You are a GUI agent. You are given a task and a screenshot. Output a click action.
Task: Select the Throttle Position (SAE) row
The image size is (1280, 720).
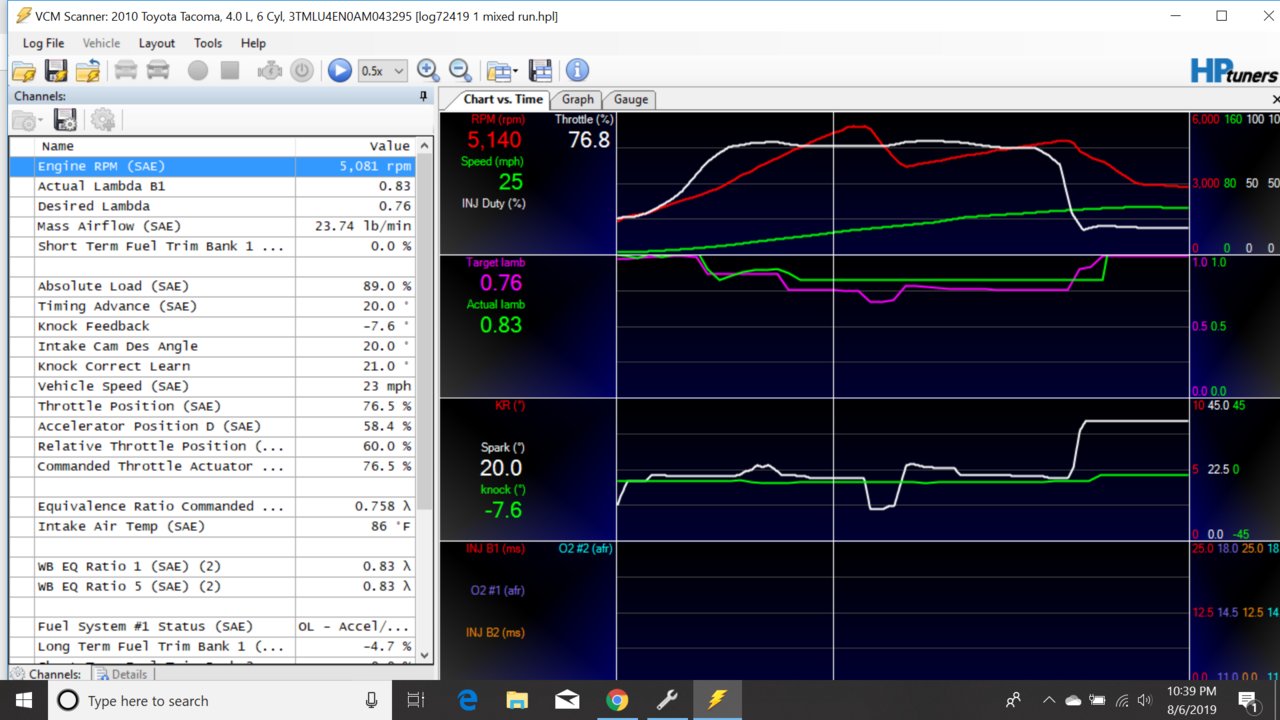(x=212, y=406)
